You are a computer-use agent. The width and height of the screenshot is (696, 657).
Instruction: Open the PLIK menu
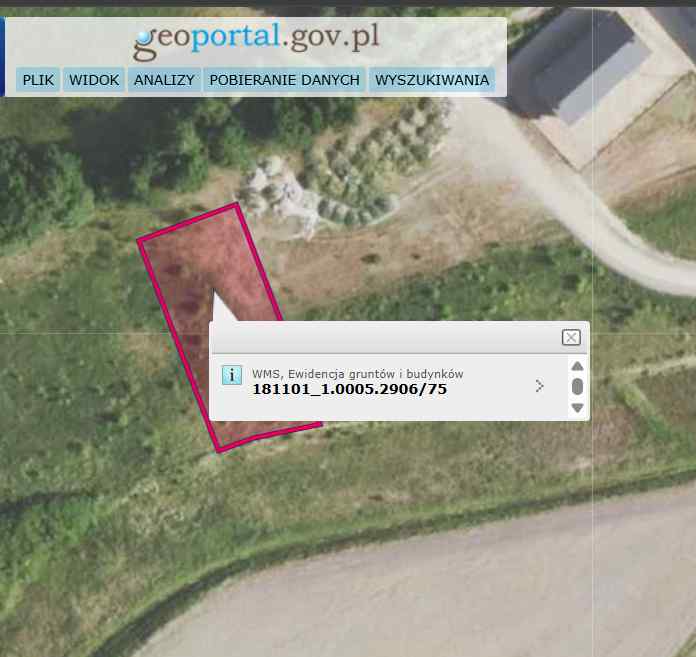(x=38, y=80)
